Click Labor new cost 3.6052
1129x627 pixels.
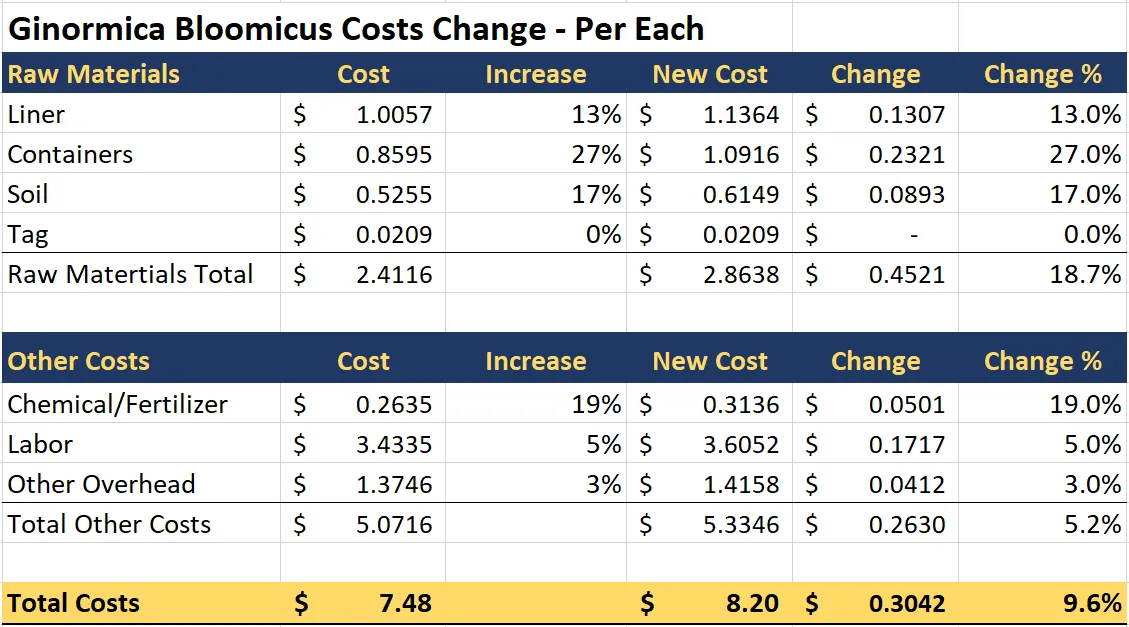[741, 444]
